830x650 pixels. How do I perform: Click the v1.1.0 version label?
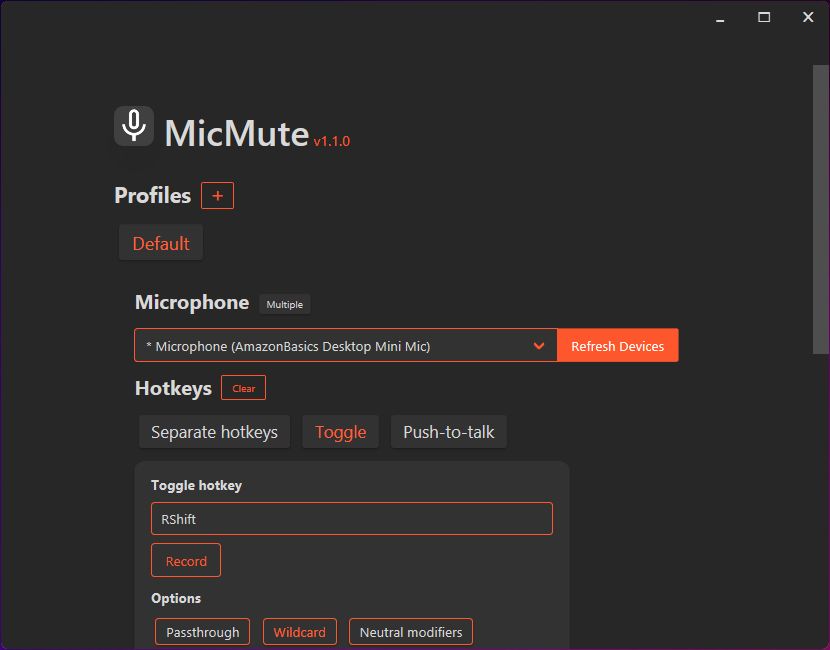(331, 142)
